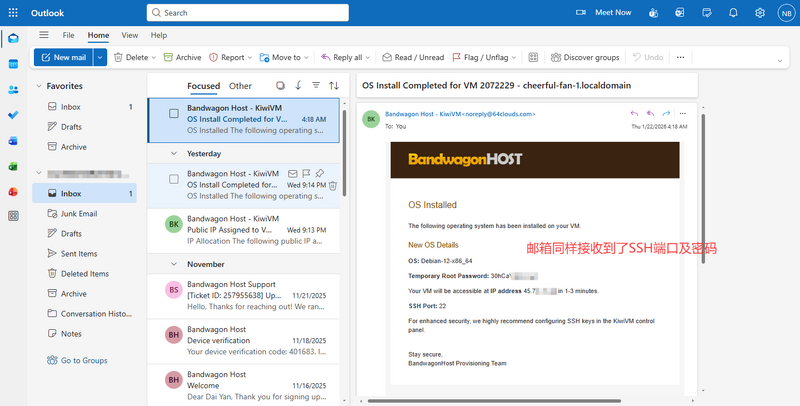The image size is (800, 406).
Task: Open the Calendar app in left rail
Action: [x=13, y=64]
